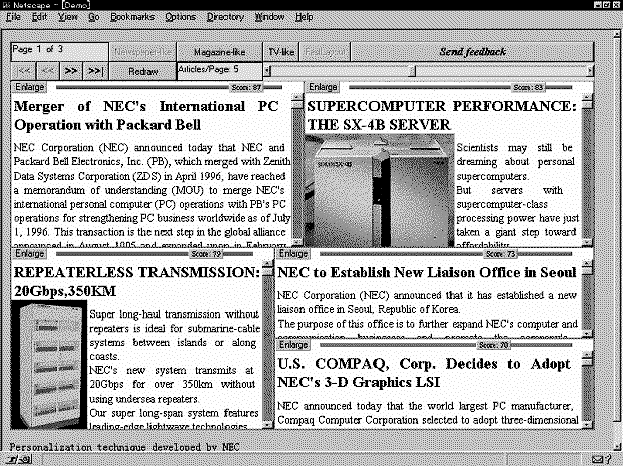Click the mail envelope icon in status bar
The height and width of the screenshot is (466, 623).
click(600, 459)
